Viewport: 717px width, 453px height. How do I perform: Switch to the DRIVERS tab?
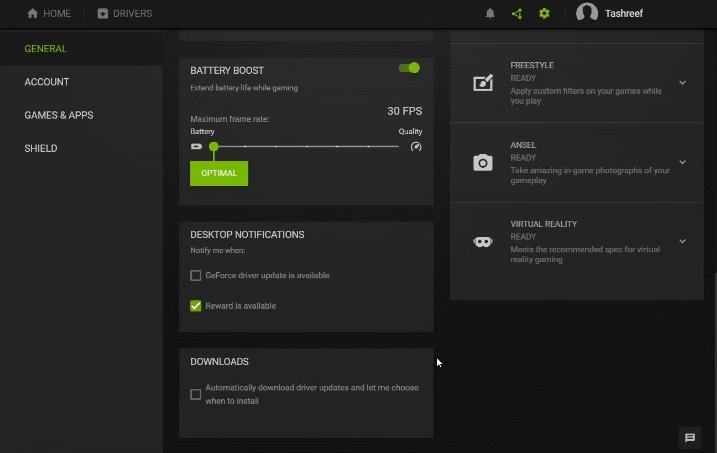(125, 14)
